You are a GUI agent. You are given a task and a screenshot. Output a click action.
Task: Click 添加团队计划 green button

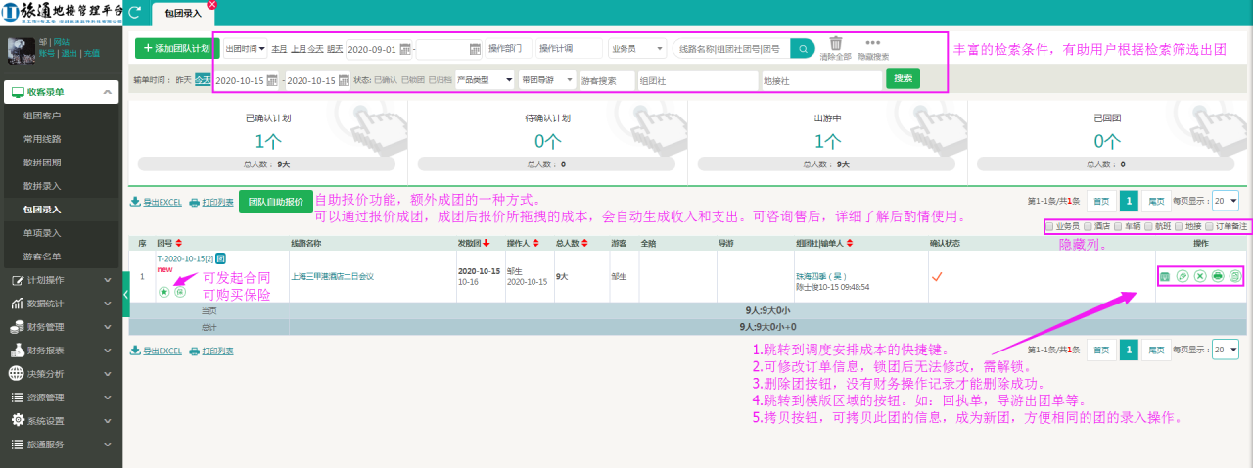tap(175, 48)
